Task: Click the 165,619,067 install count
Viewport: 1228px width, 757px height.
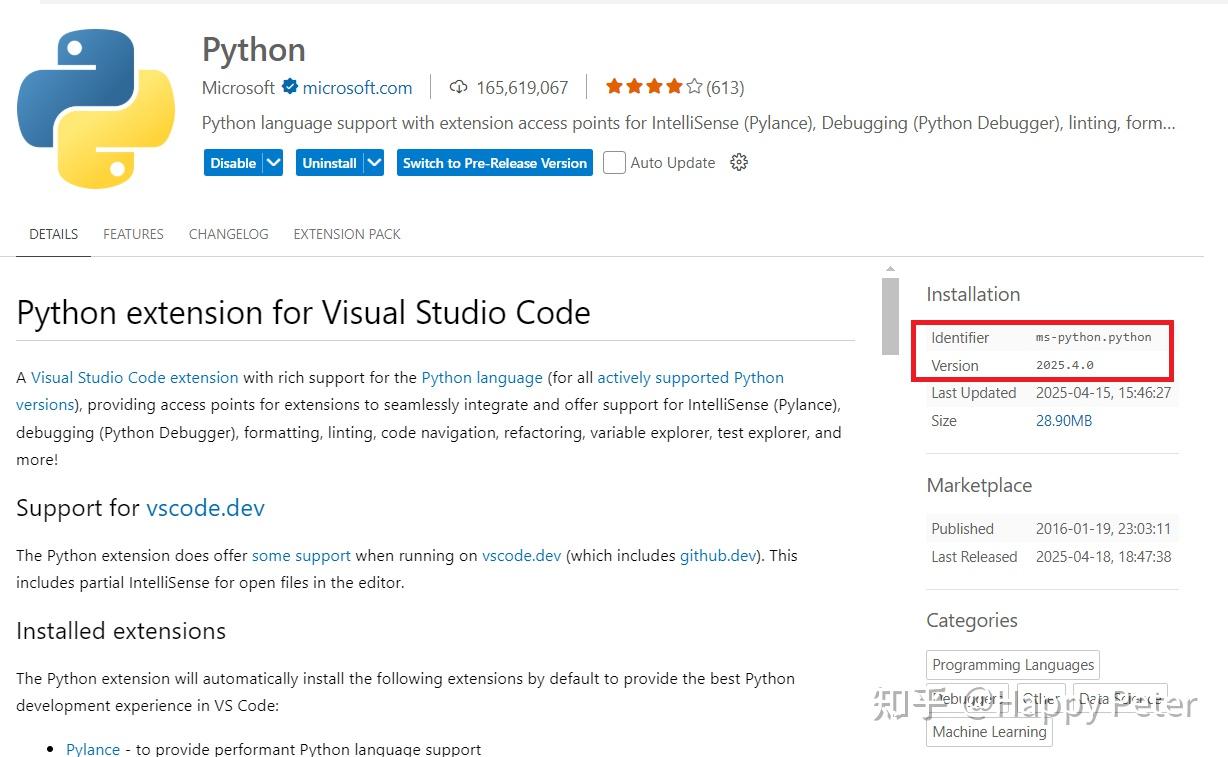Action: 522,88
